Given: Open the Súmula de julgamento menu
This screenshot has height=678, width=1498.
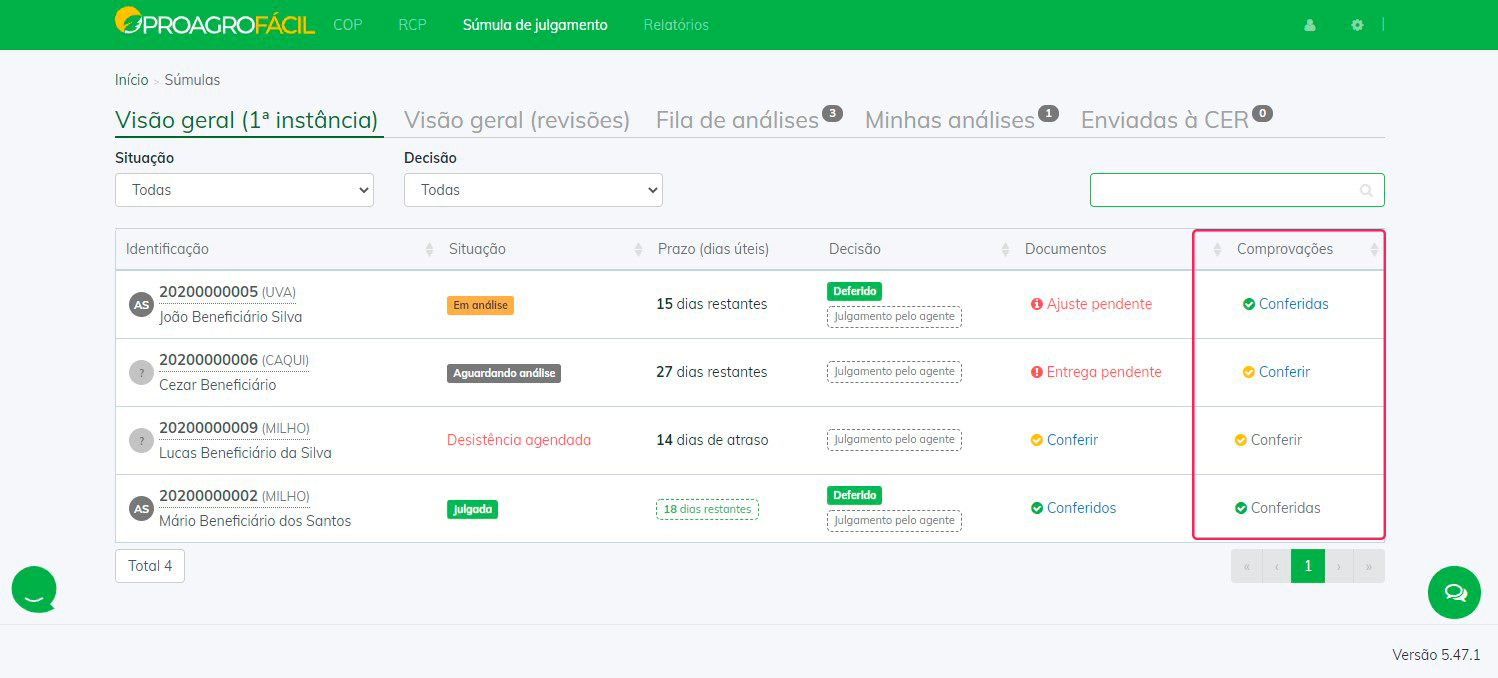Looking at the screenshot, I should [535, 25].
